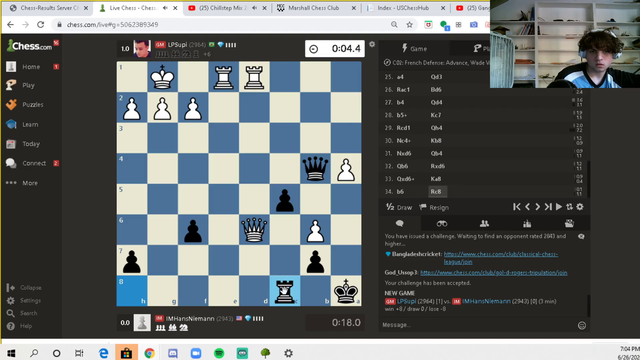Open the Windows Start menu

[11, 353]
